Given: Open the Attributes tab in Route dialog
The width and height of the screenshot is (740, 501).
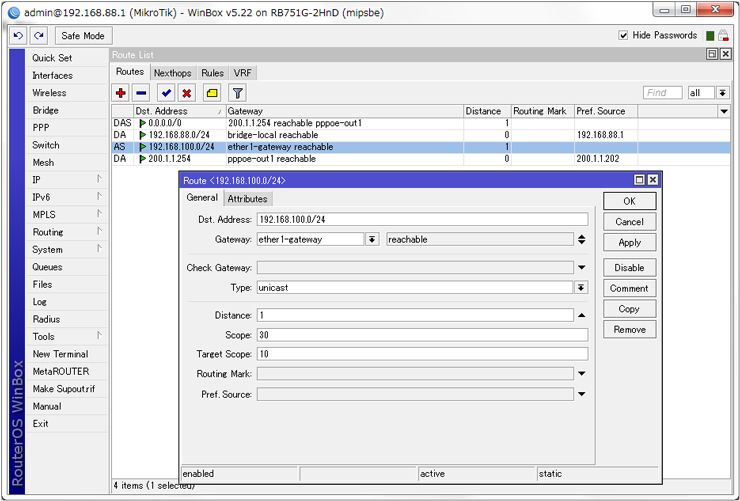Looking at the screenshot, I should (247, 199).
